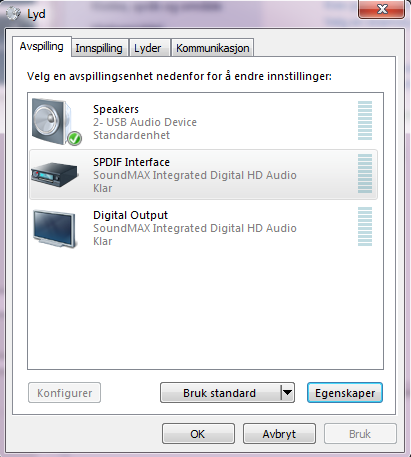The width and height of the screenshot is (411, 457).
Task: Select the Speakers USB Audio Device entry
Action: coord(203,122)
